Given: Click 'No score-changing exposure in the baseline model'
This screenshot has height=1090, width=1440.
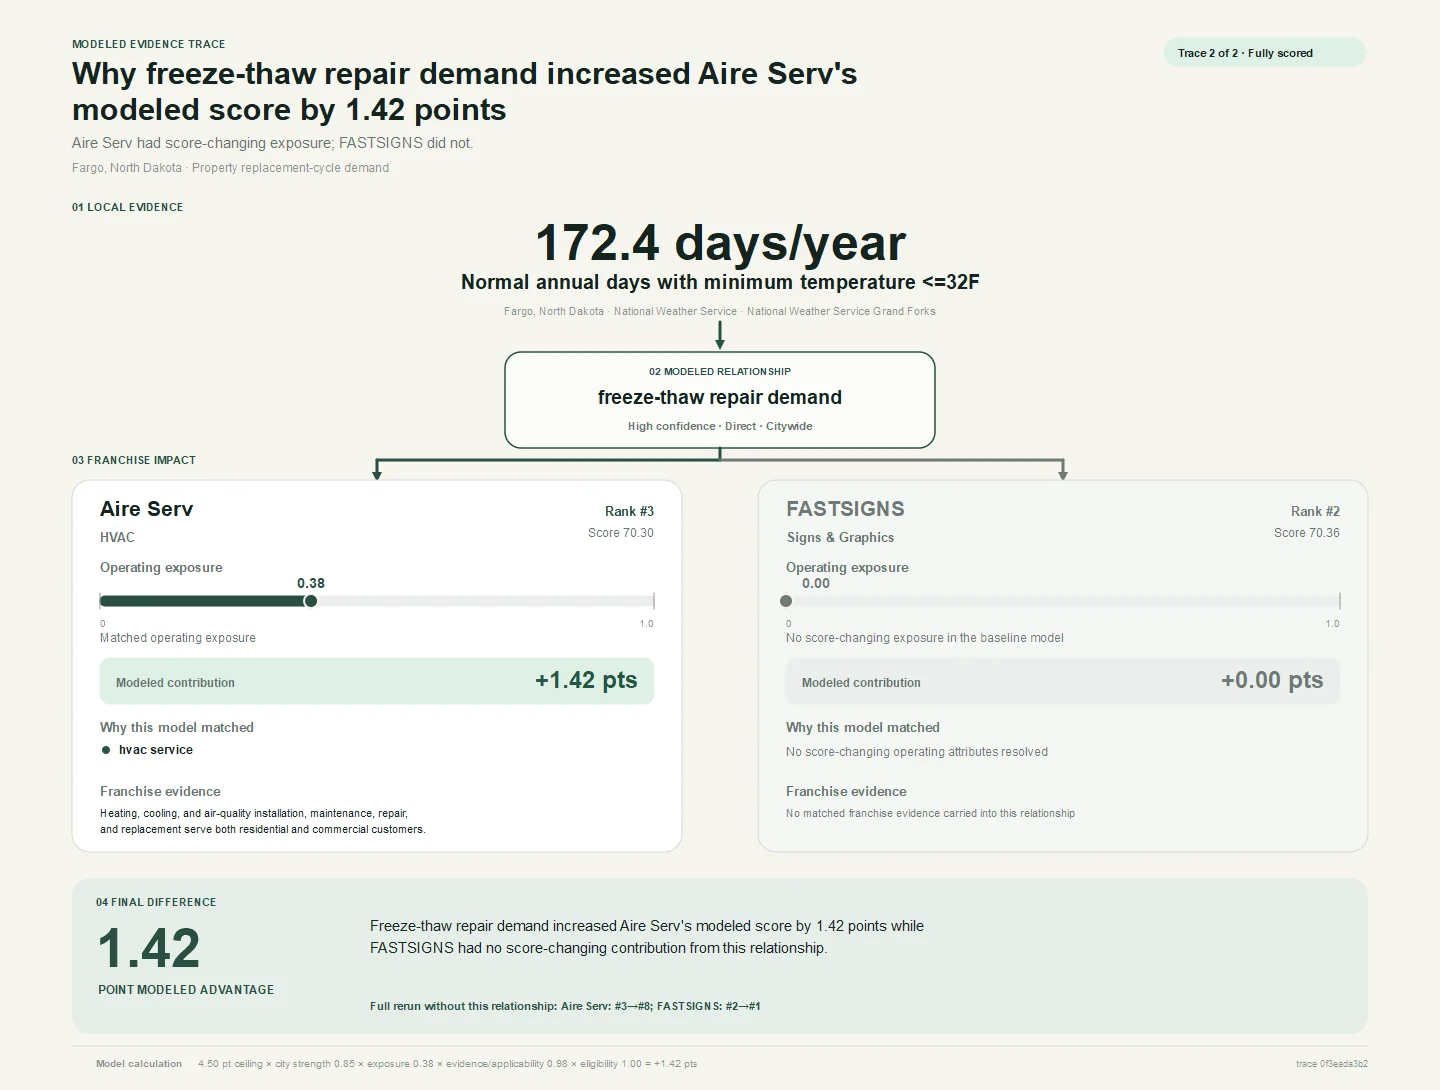Looking at the screenshot, I should coord(925,638).
